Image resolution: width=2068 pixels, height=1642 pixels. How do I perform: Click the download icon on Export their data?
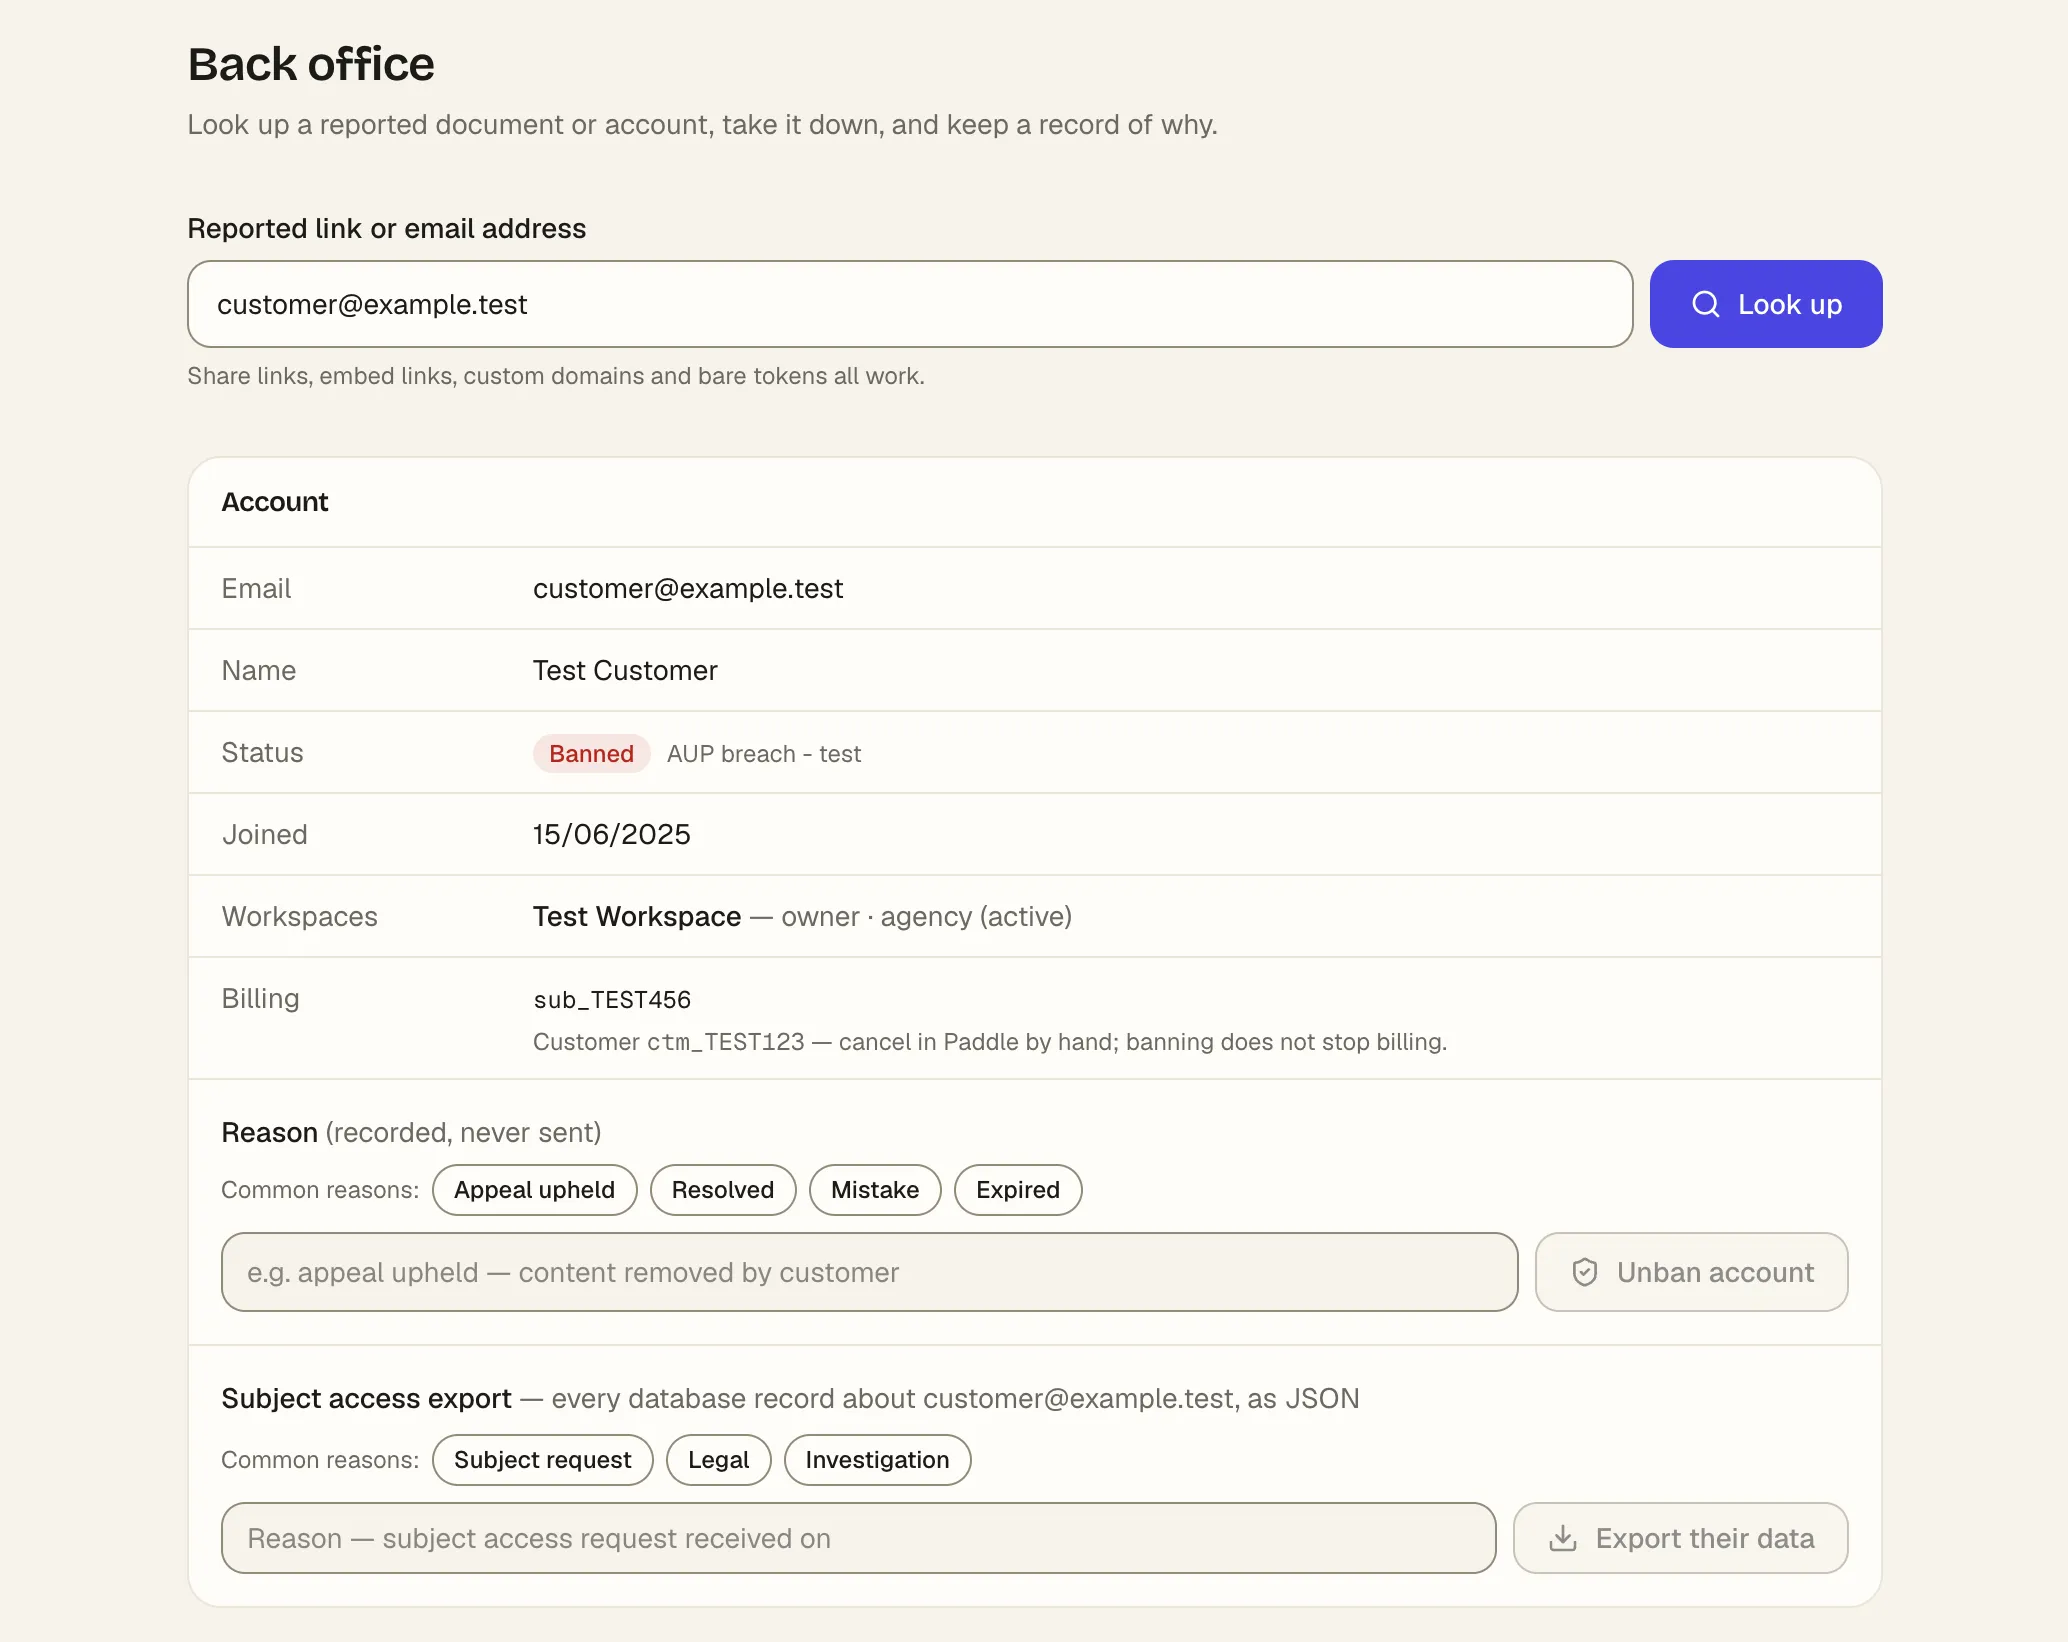pyautogui.click(x=1563, y=1538)
